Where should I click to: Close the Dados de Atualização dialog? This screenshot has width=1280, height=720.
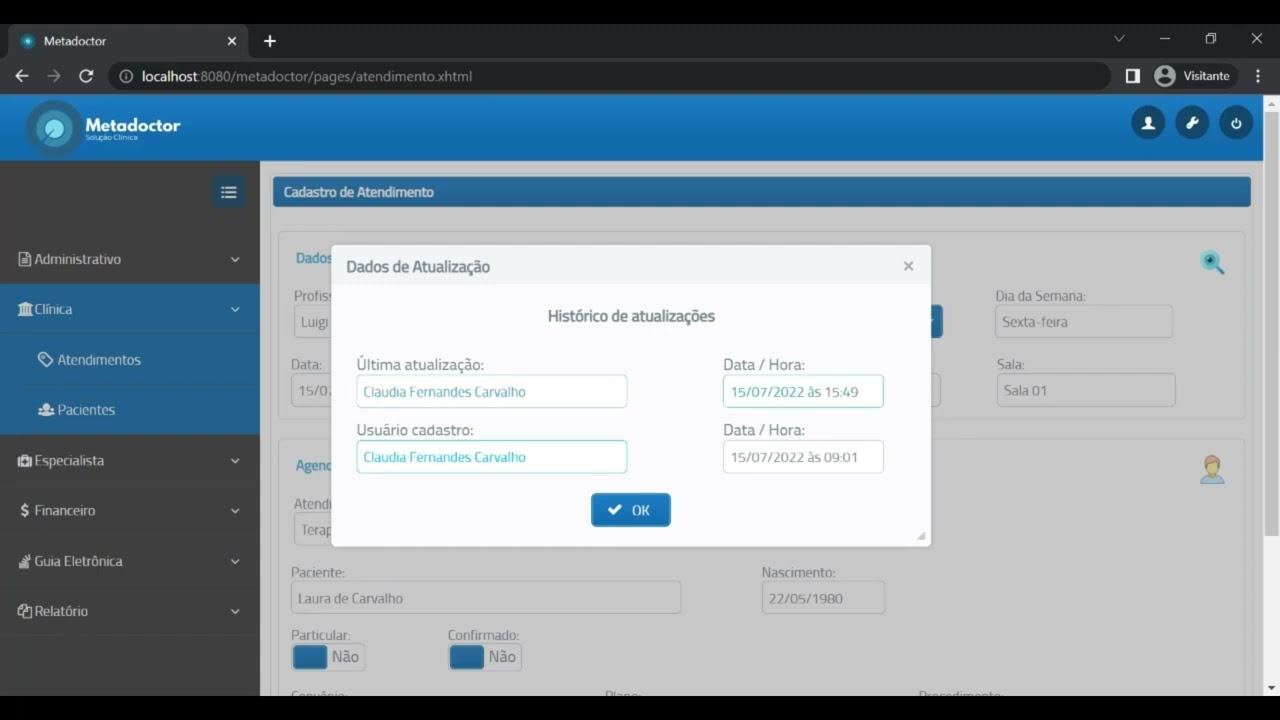click(908, 266)
